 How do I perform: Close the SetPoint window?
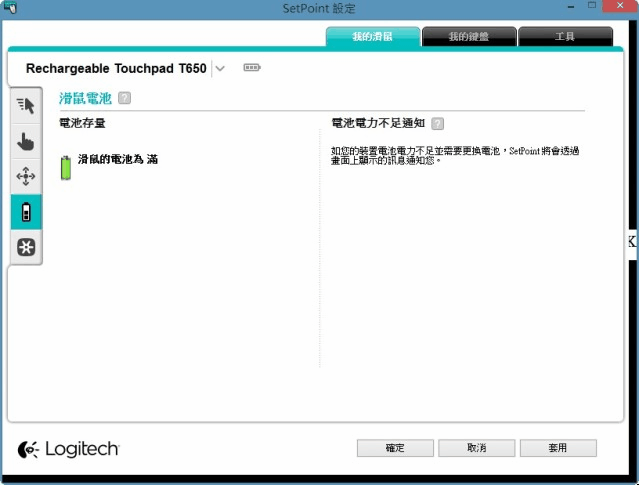pyautogui.click(x=620, y=6)
